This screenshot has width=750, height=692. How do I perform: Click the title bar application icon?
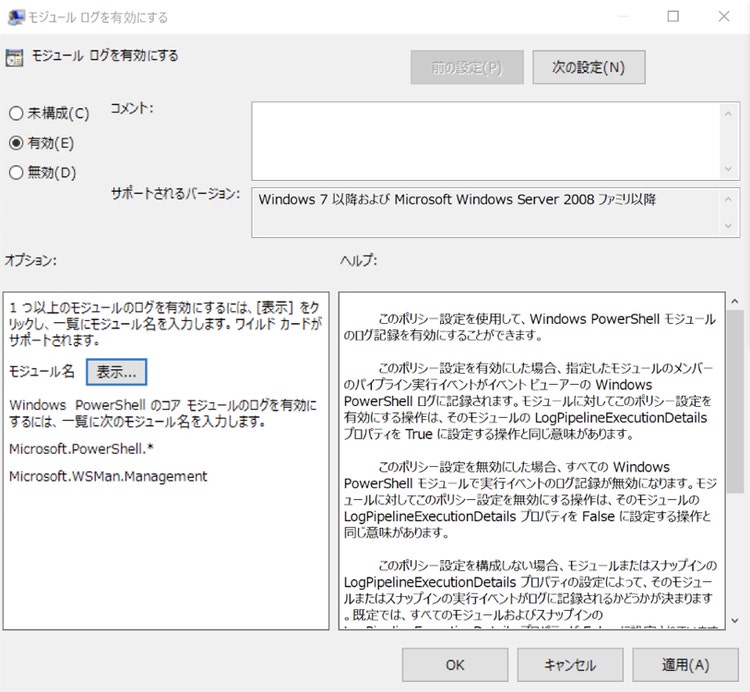pyautogui.click(x=16, y=17)
